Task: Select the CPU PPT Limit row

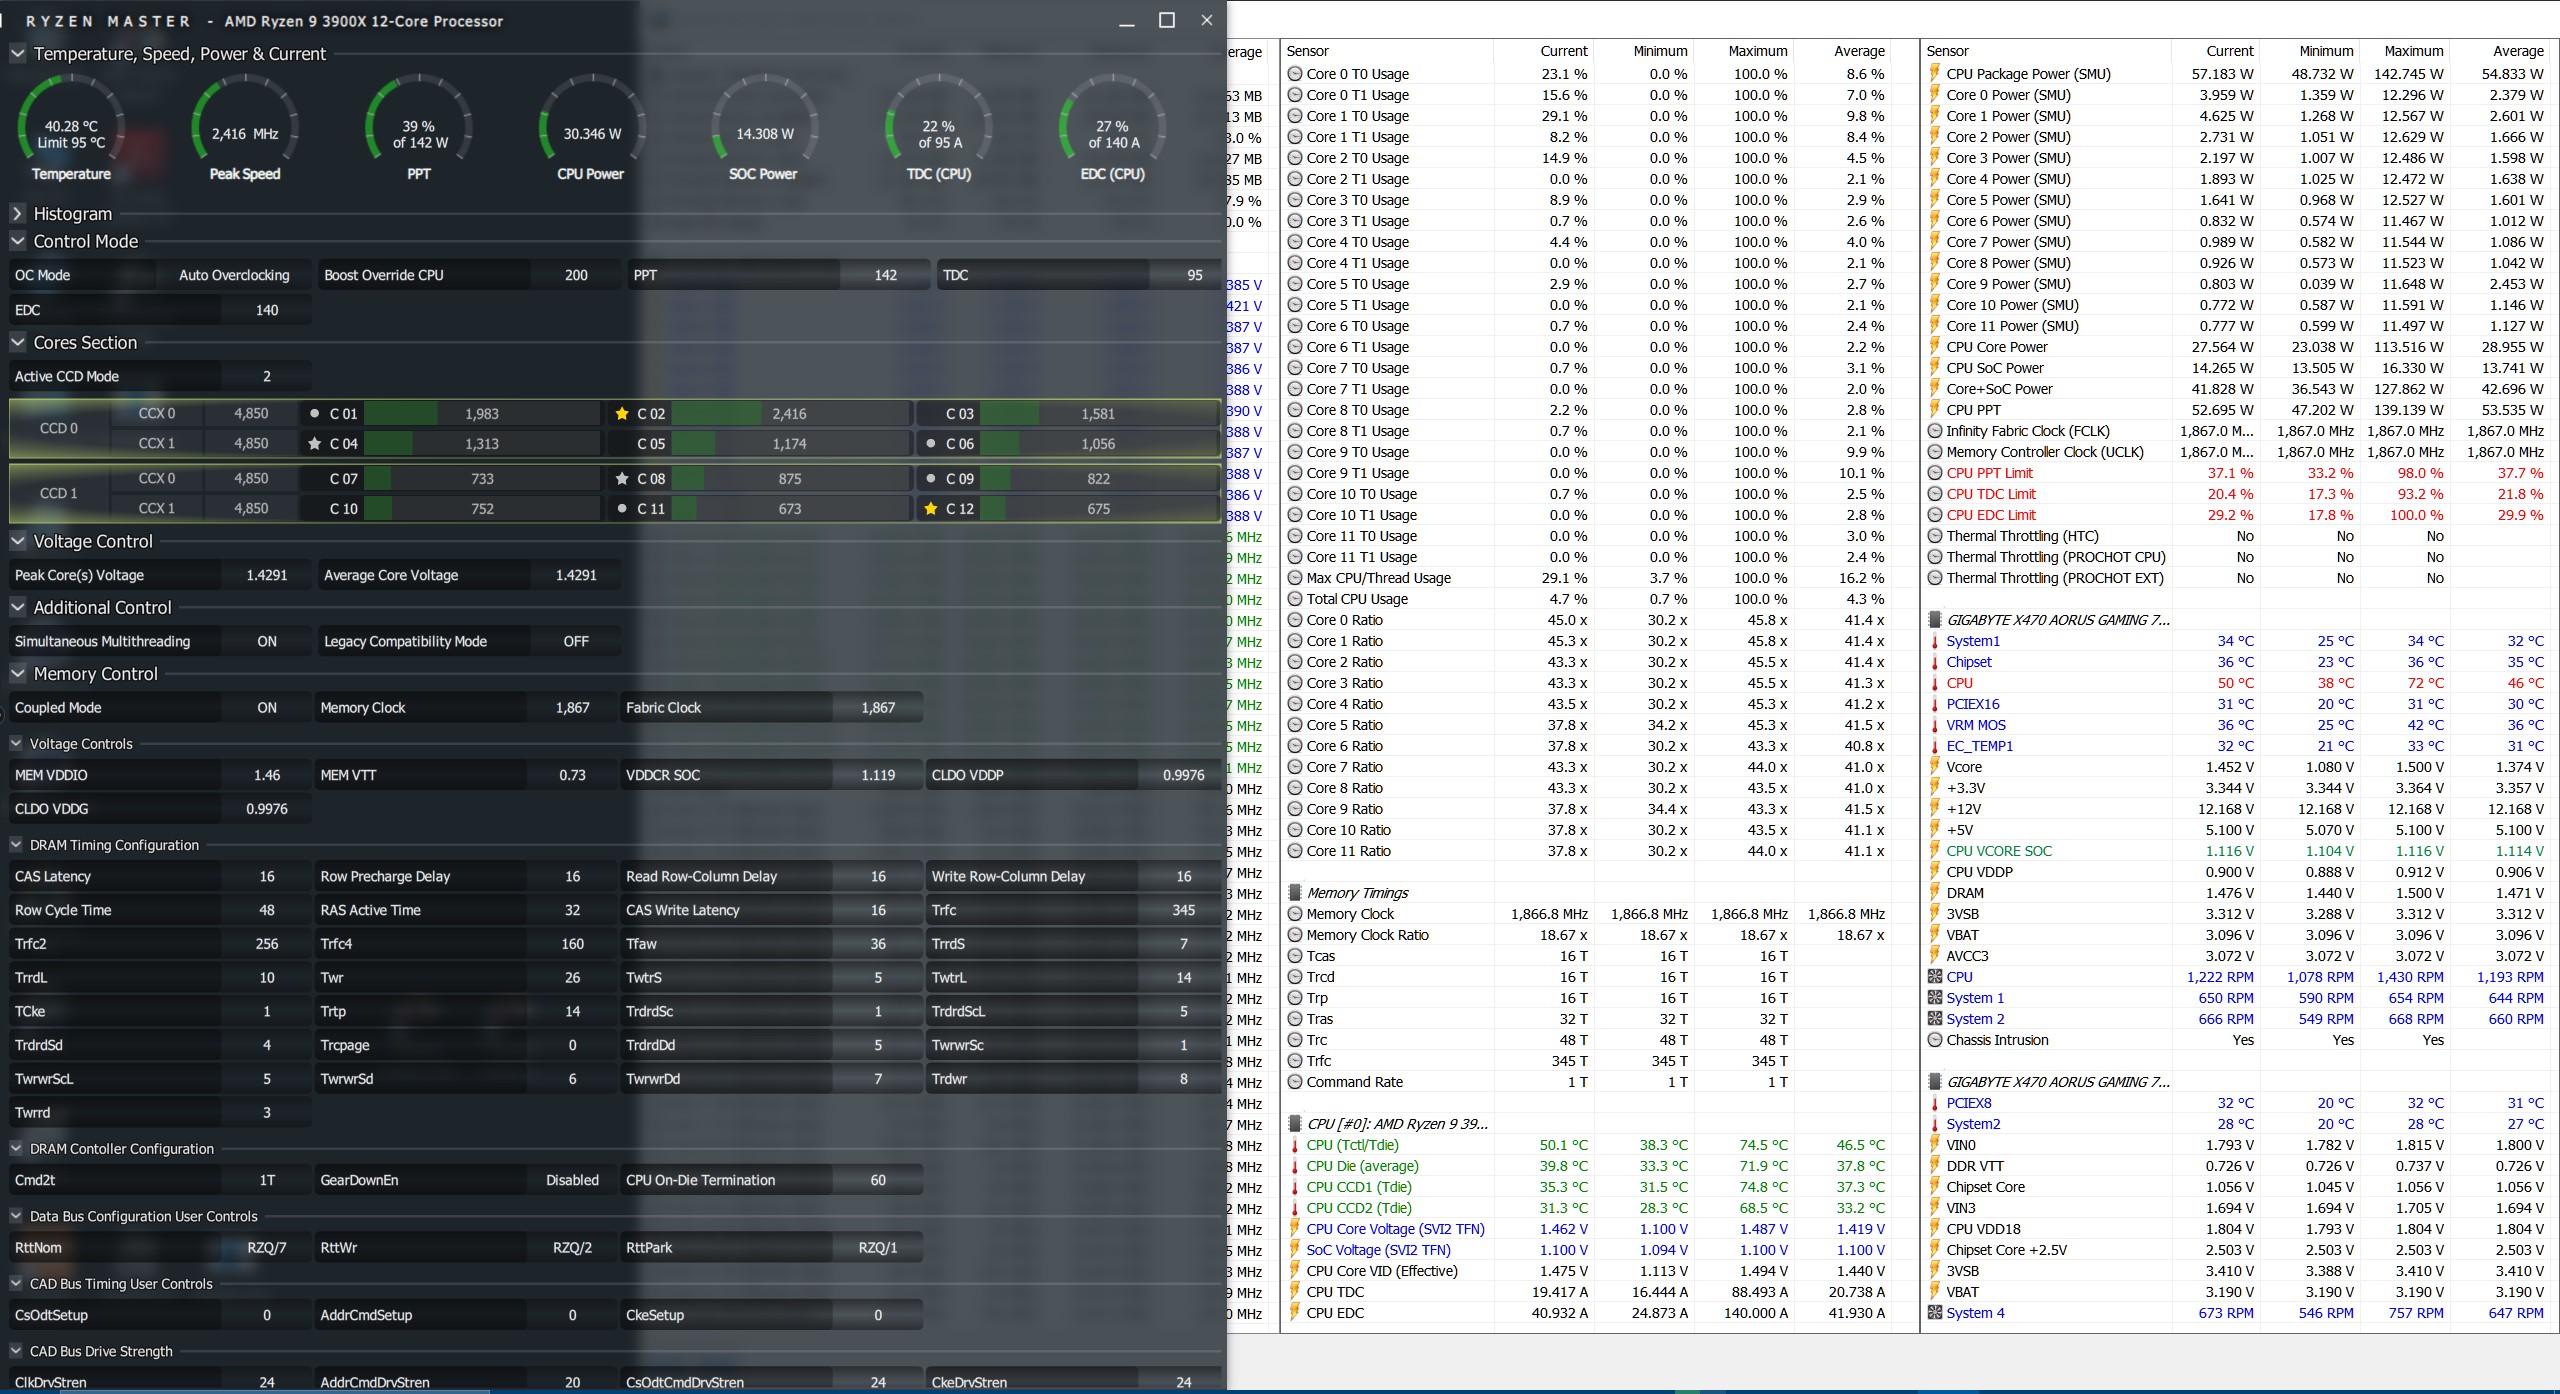Action: (x=2237, y=473)
